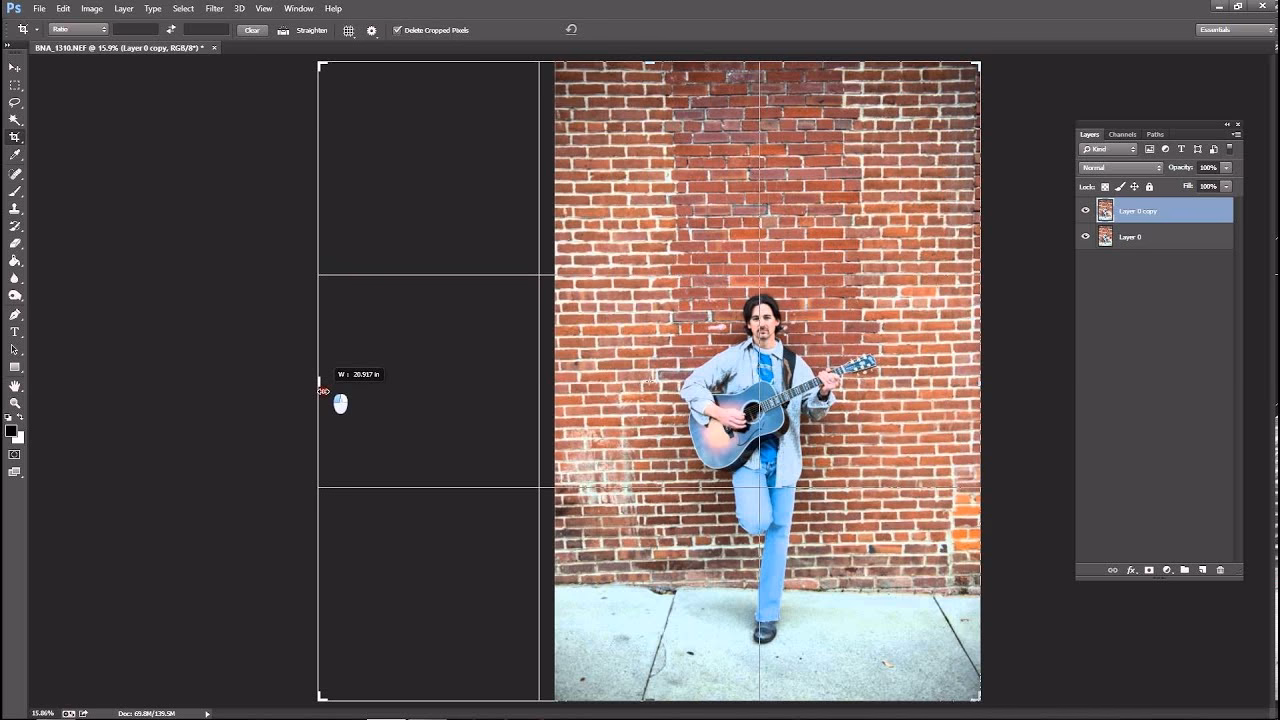Click the Clear button in options bar
The width and height of the screenshot is (1280, 720).
252,31
